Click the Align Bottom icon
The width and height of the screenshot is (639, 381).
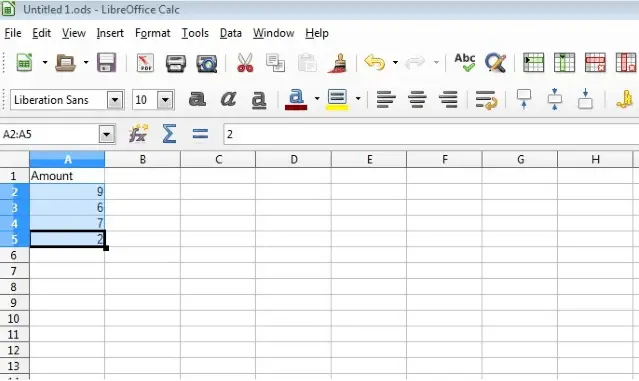coord(585,99)
